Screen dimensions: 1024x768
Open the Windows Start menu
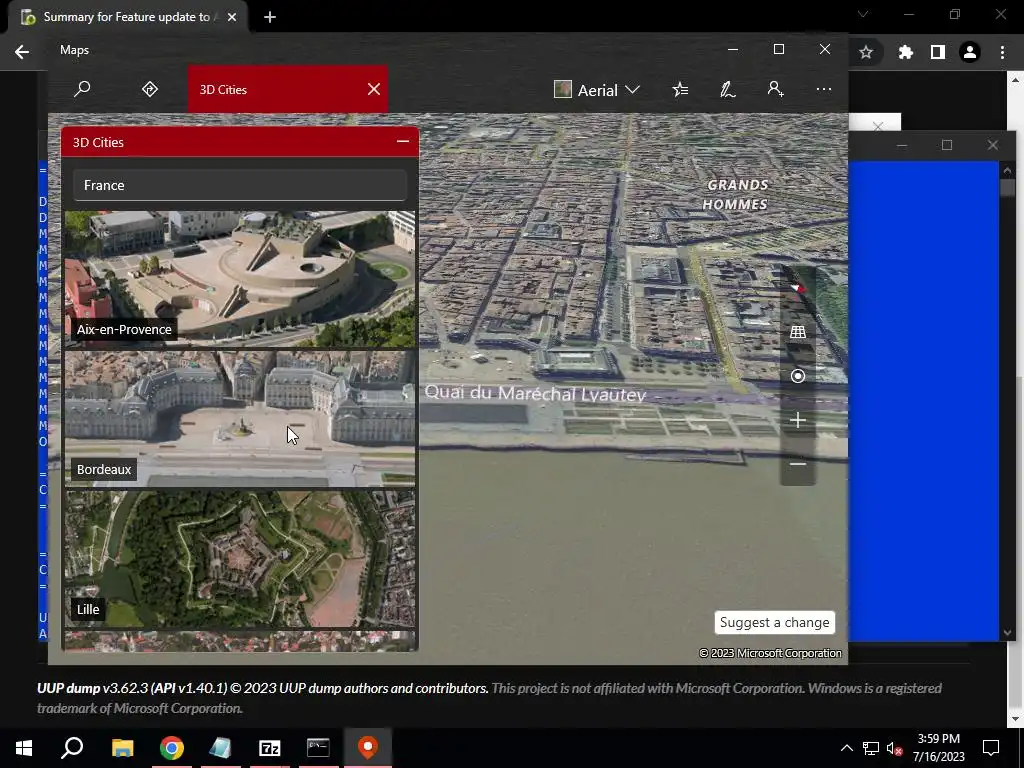pyautogui.click(x=24, y=748)
